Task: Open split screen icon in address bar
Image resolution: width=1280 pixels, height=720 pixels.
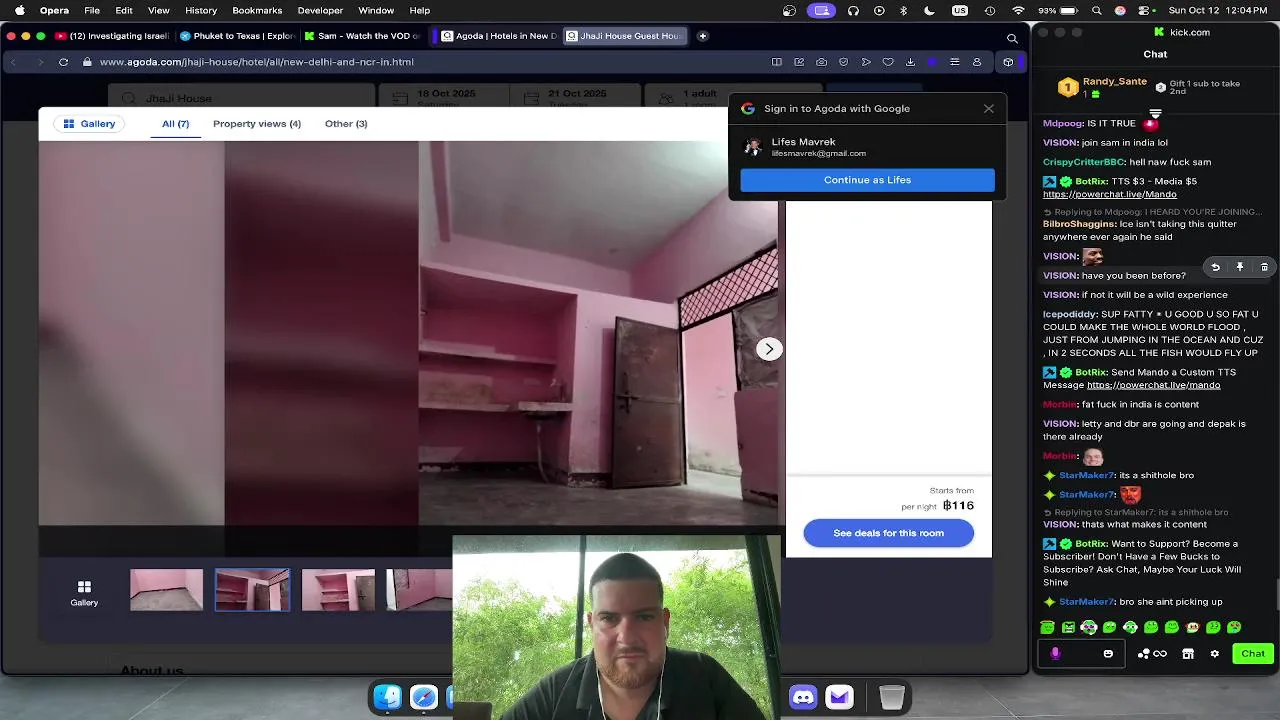Action: coord(777,62)
